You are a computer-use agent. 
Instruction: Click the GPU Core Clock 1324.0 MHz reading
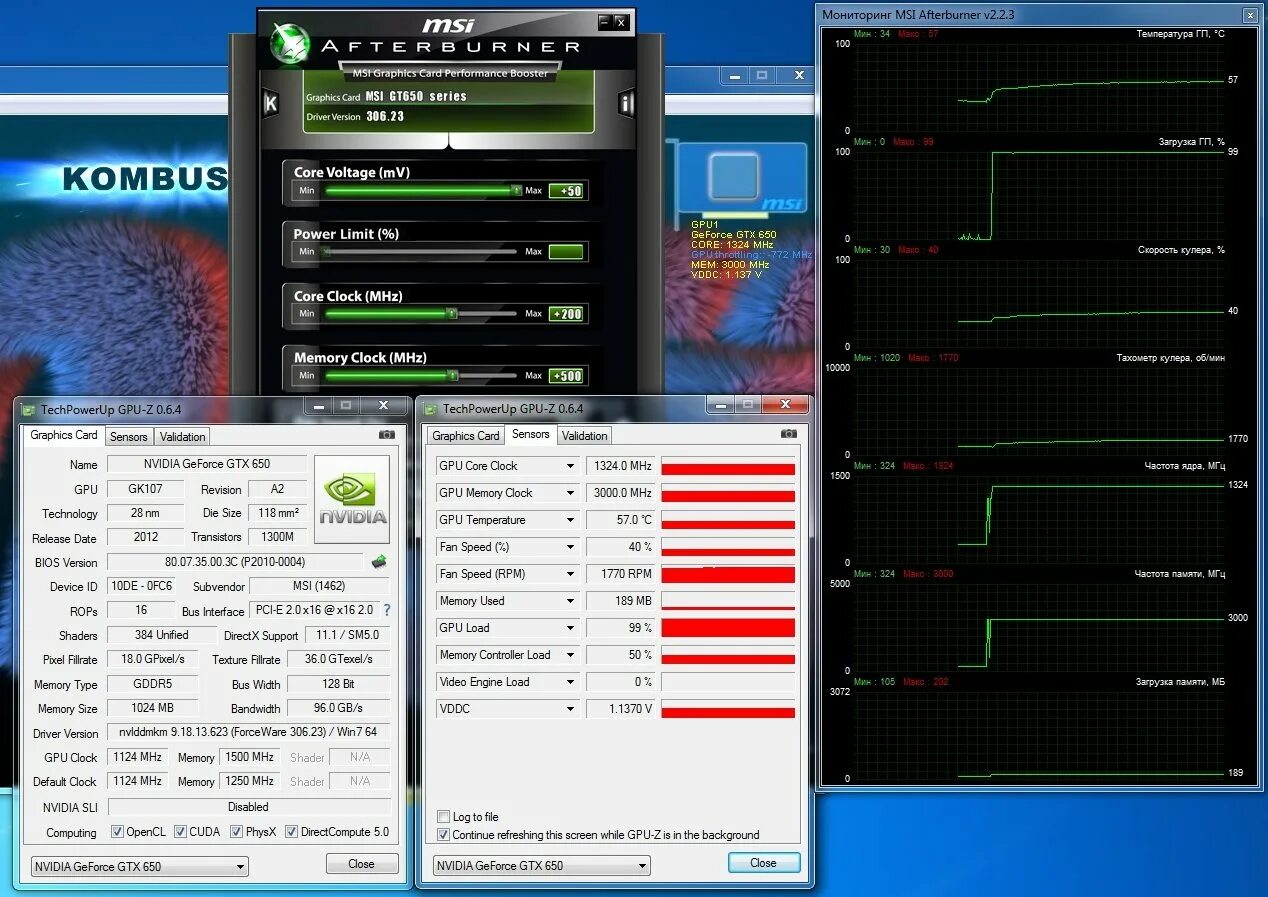(621, 466)
